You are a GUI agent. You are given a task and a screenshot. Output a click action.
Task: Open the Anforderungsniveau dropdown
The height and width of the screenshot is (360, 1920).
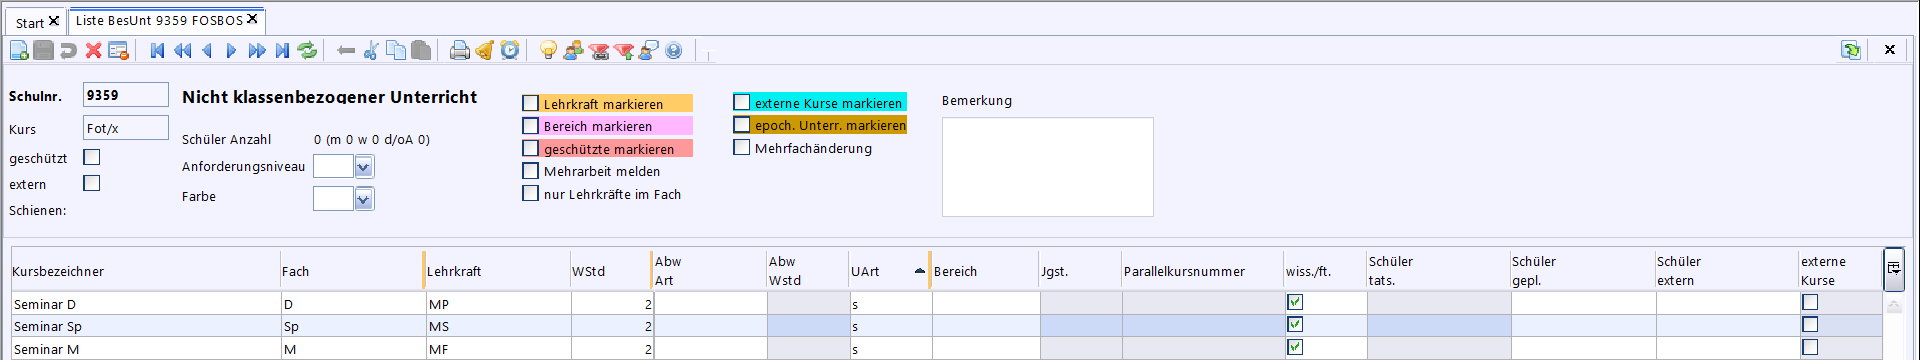pyautogui.click(x=364, y=167)
